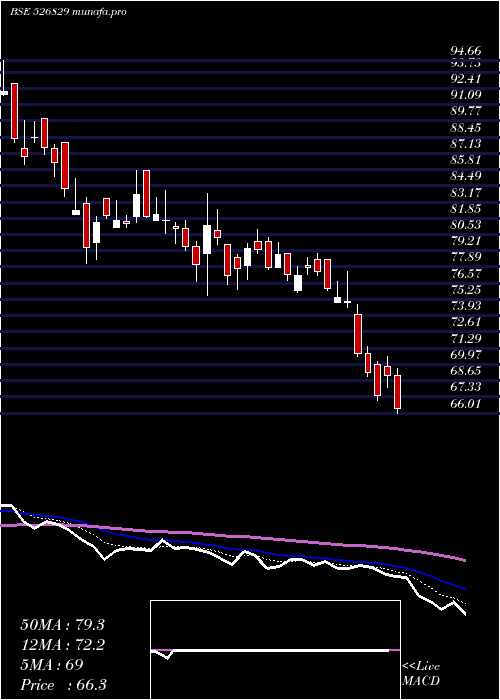Image resolution: width=500 pixels, height=700 pixels.
Task: Click the second candle, red, topping near 92.41
Action: click(15, 111)
